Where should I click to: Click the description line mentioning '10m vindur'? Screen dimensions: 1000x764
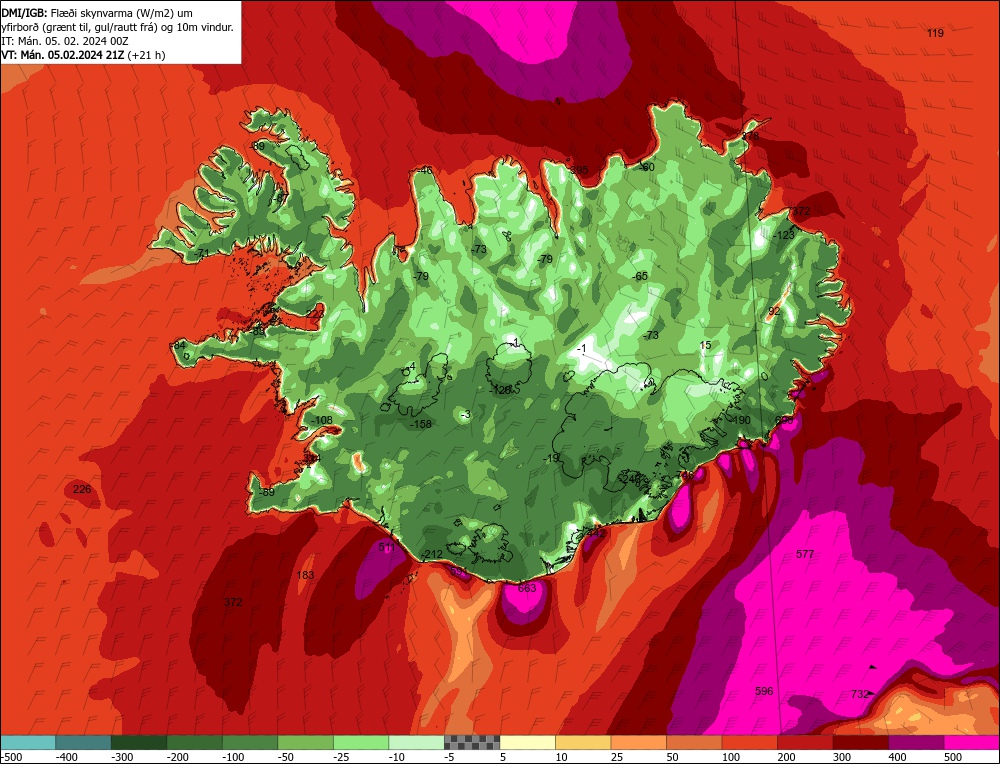pyautogui.click(x=118, y=27)
